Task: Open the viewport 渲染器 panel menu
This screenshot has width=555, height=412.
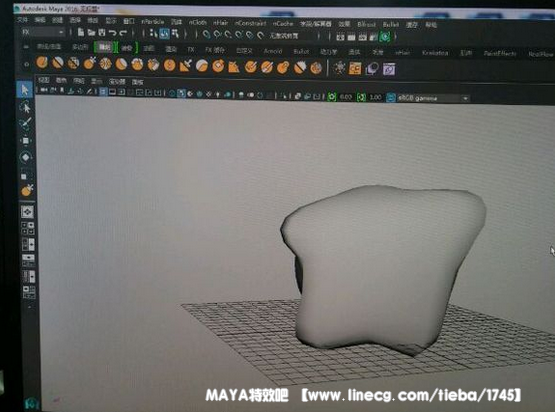Action: pyautogui.click(x=117, y=82)
